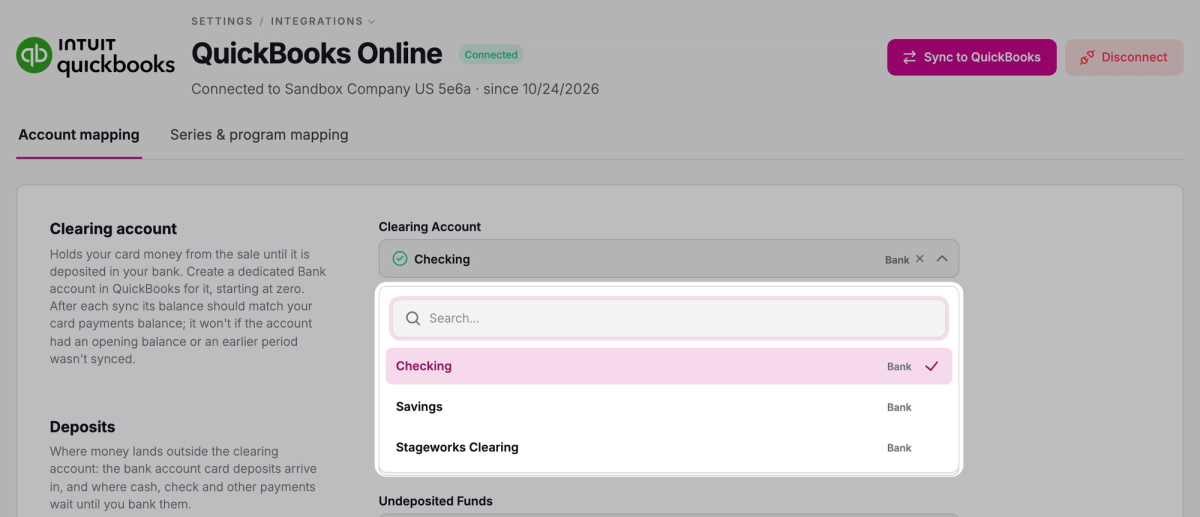Click the Bank tag in the Clearing Account box
The width and height of the screenshot is (1200, 517).
tap(897, 260)
